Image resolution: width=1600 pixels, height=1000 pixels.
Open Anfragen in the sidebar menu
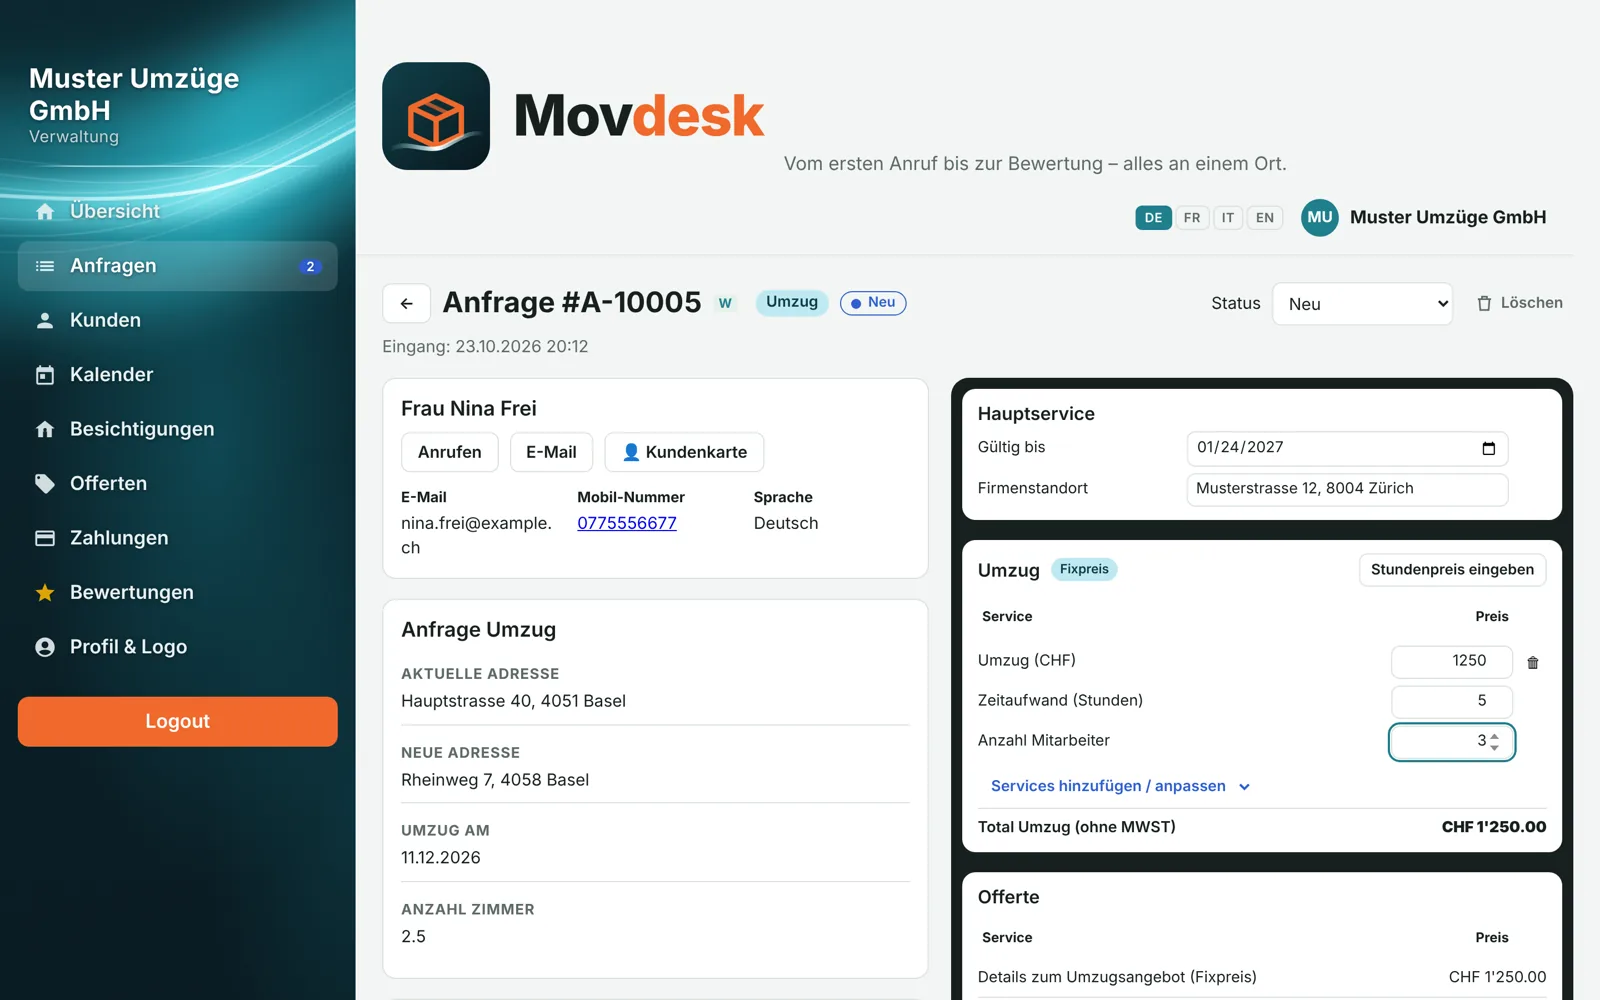tap(177, 266)
